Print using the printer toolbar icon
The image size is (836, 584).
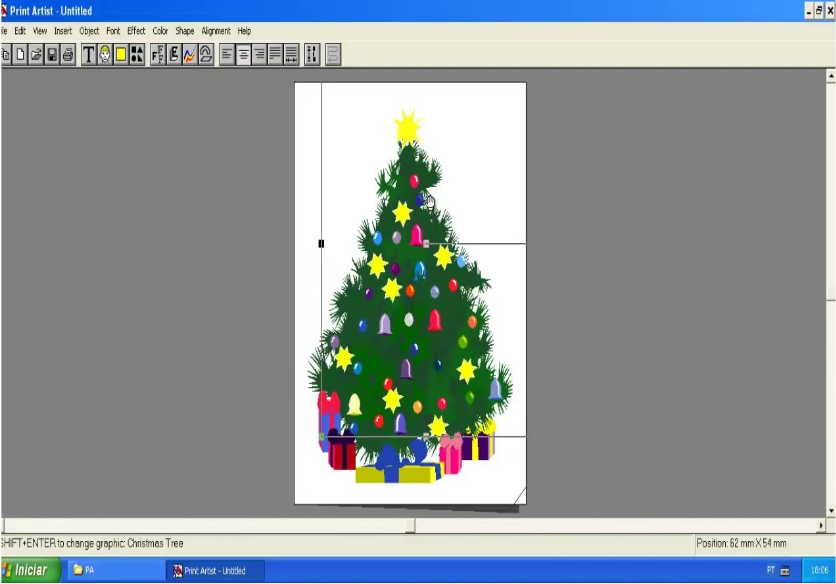pyautogui.click(x=68, y=54)
